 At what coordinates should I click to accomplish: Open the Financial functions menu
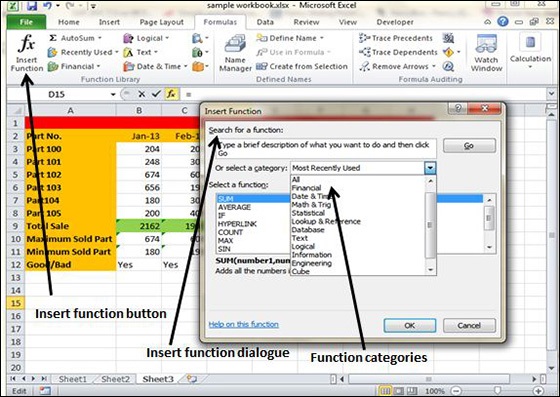pos(74,66)
